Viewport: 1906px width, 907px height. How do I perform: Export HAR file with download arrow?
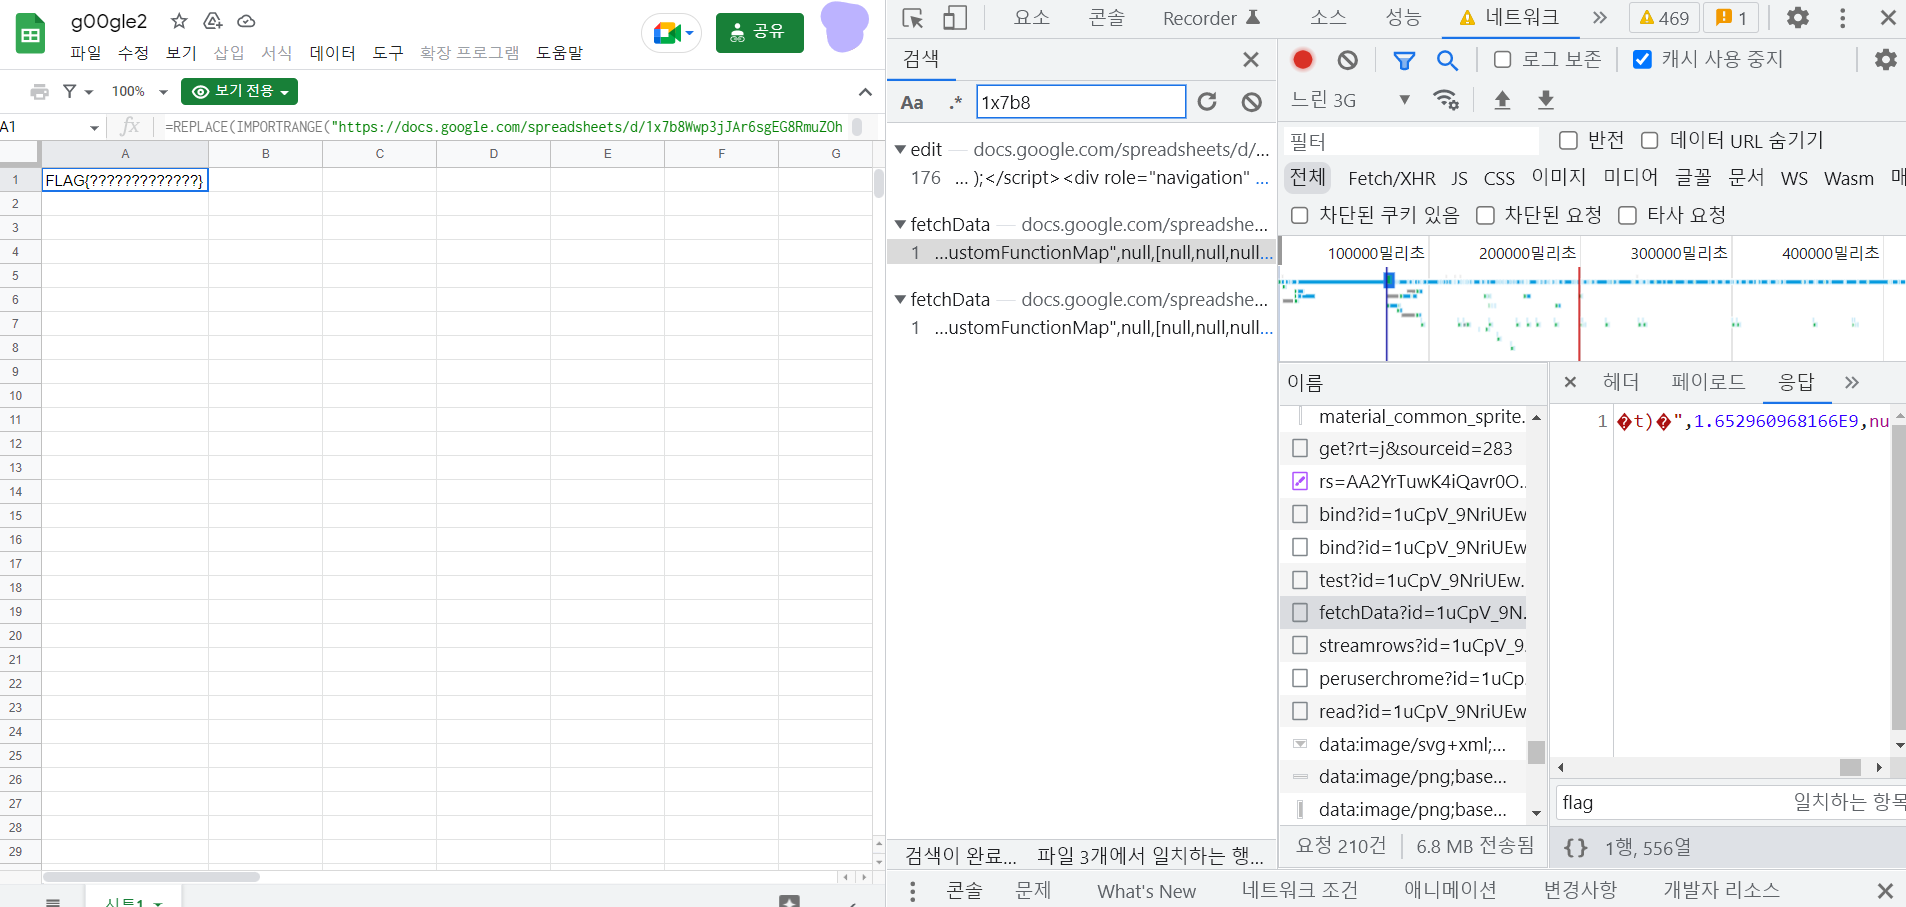1546,99
